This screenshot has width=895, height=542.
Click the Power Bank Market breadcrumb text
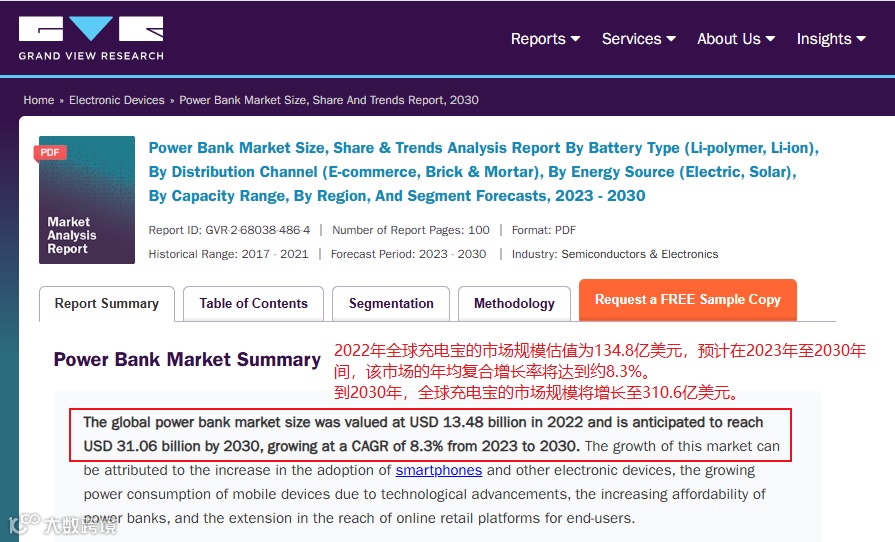(x=329, y=100)
